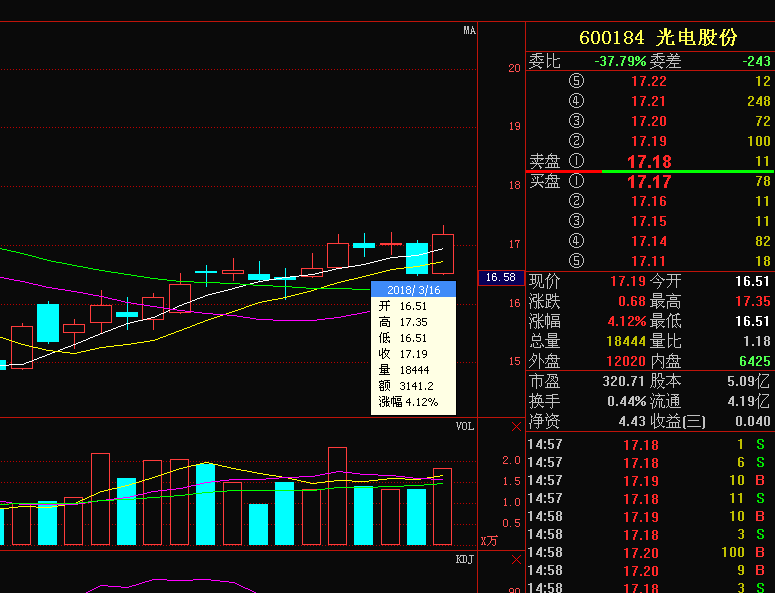This screenshot has width=775, height=593.
Task: Close the VOL indicator panel
Action: point(516,426)
